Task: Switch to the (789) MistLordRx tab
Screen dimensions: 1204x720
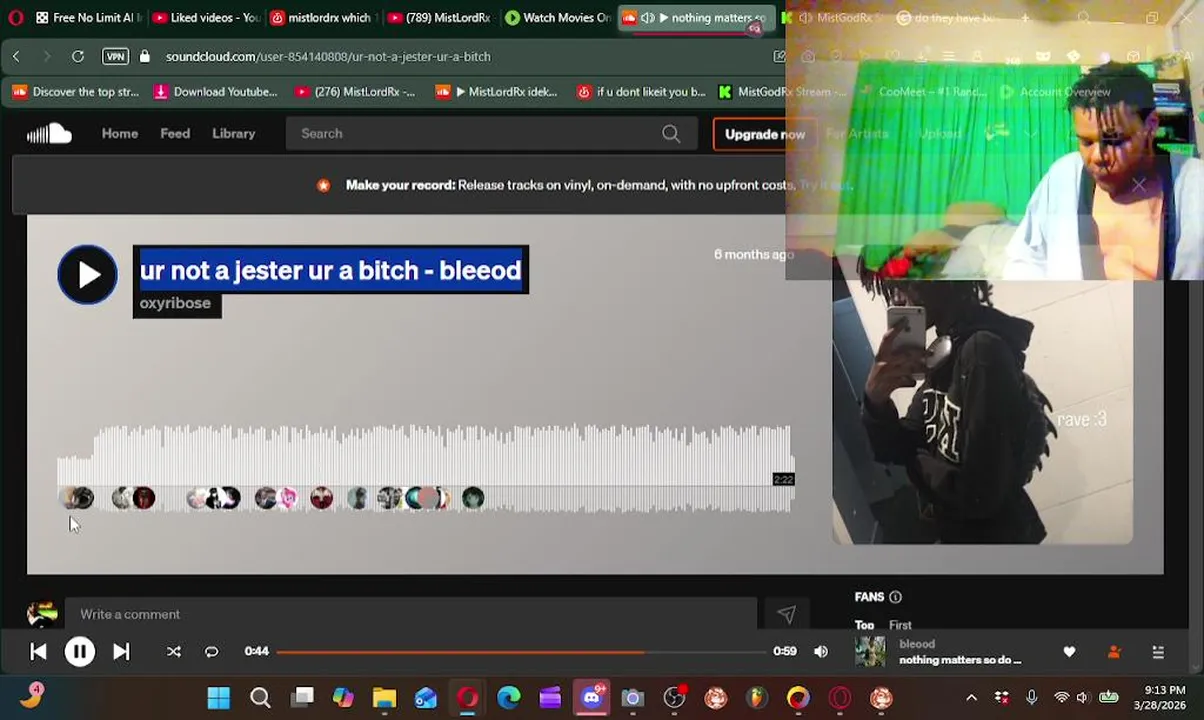Action: [439, 18]
